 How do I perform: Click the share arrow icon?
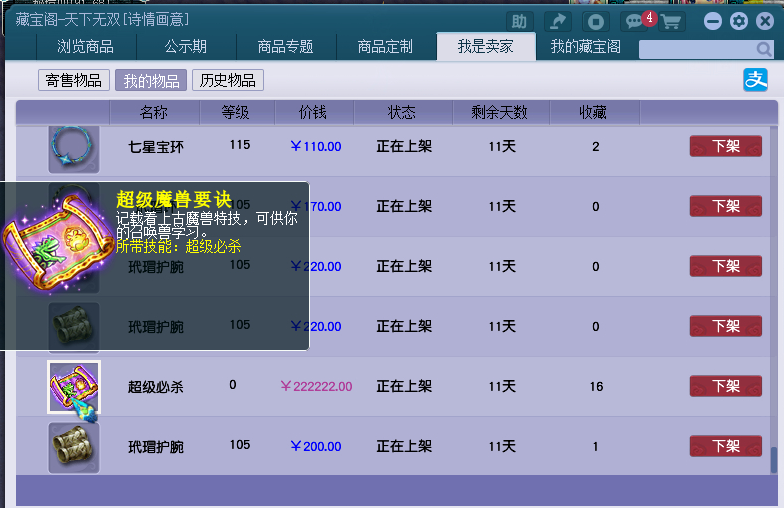(559, 21)
